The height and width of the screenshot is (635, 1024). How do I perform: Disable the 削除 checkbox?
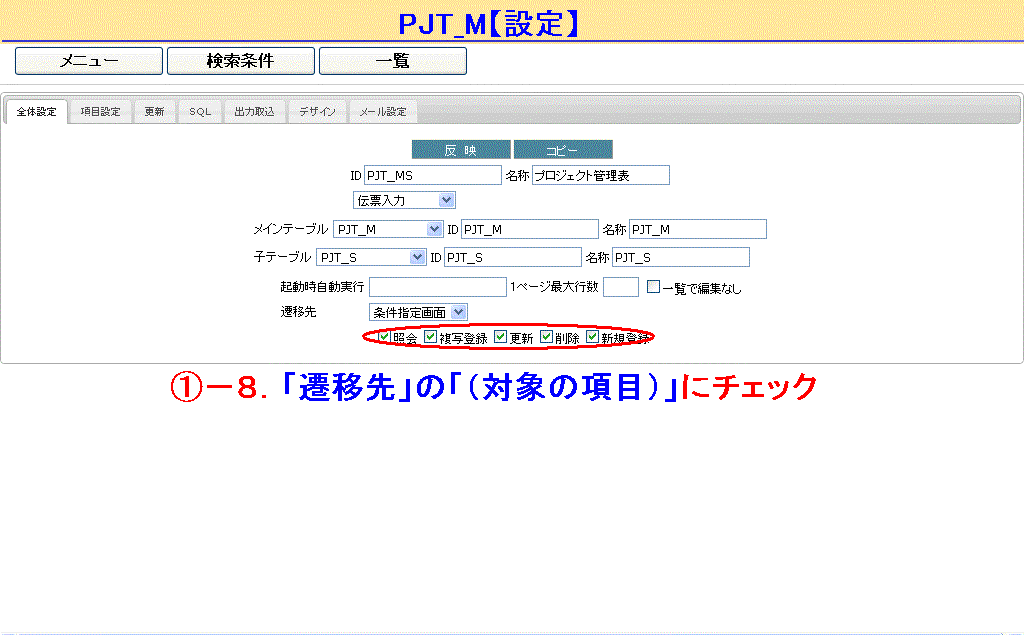[547, 337]
